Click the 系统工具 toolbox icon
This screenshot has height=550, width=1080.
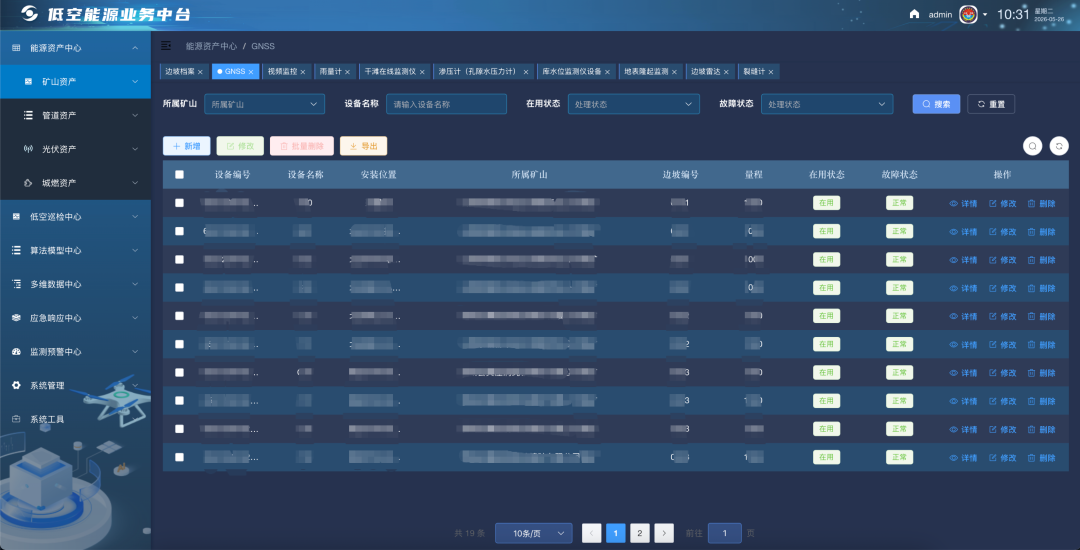click(17, 419)
